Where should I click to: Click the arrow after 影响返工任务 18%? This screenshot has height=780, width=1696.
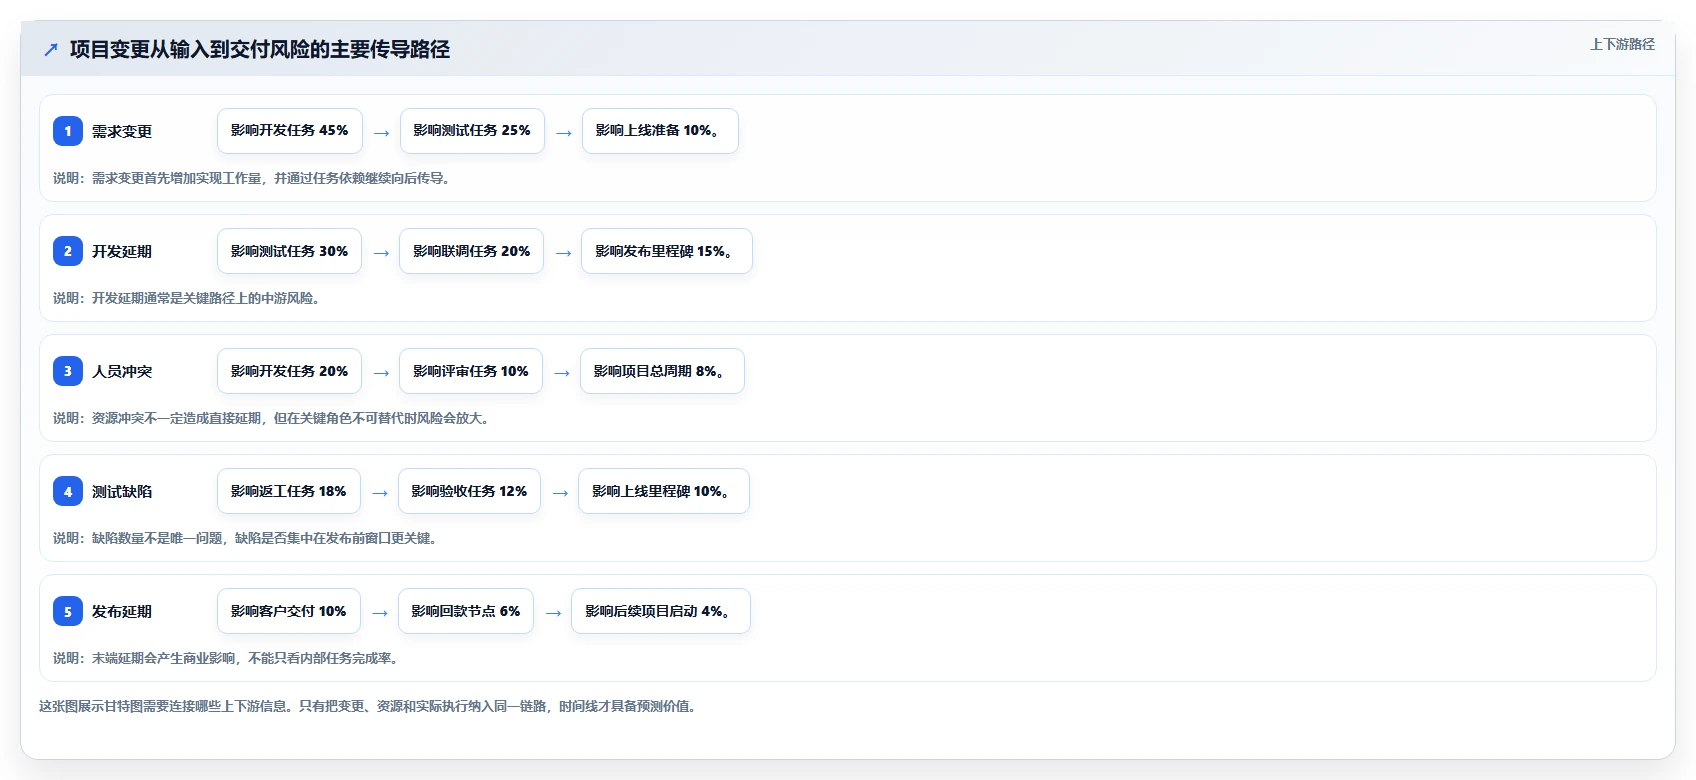380,492
